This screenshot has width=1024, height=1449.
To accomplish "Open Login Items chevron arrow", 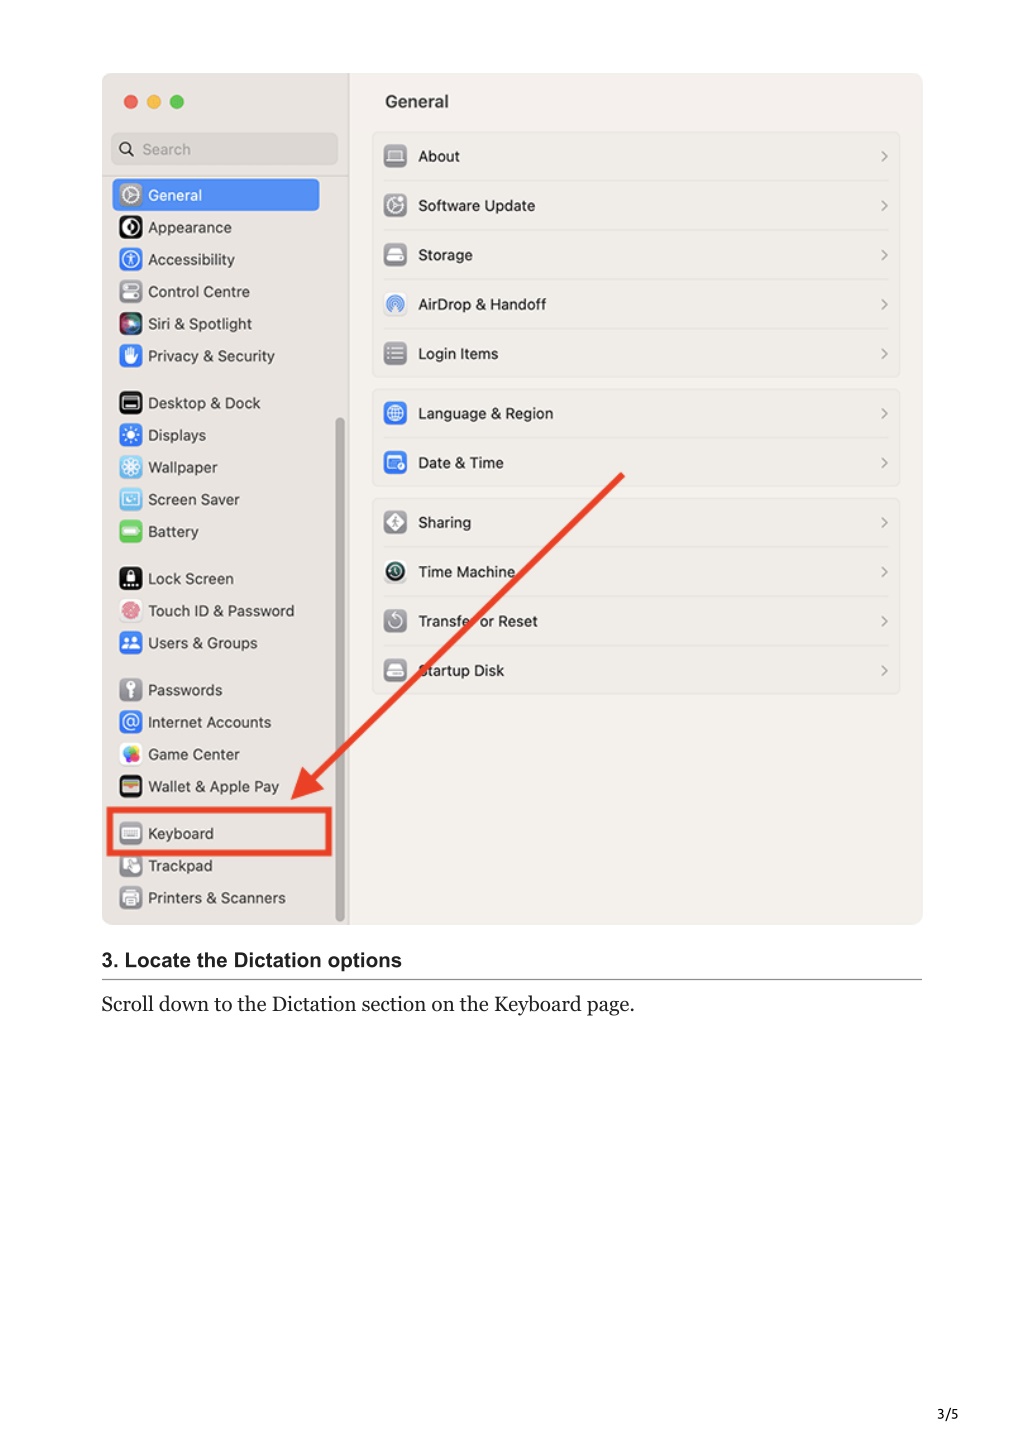I will pyautogui.click(x=884, y=354).
